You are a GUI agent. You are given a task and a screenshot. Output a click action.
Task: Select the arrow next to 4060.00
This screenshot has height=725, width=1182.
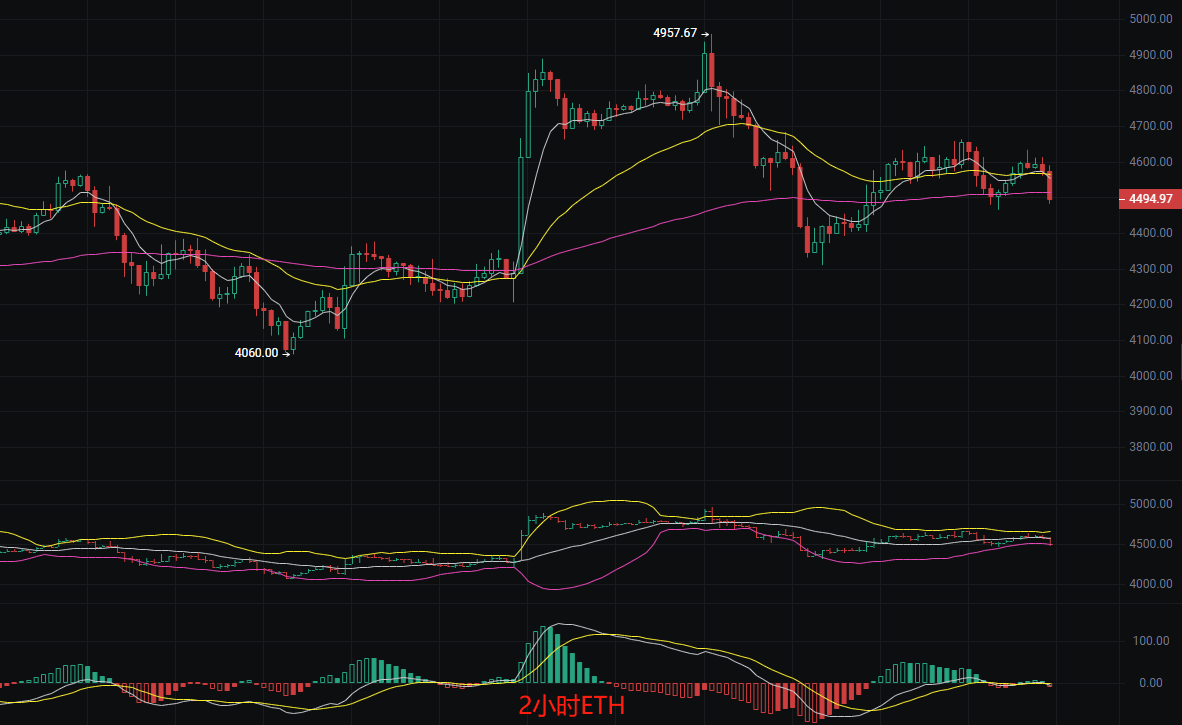click(x=286, y=353)
